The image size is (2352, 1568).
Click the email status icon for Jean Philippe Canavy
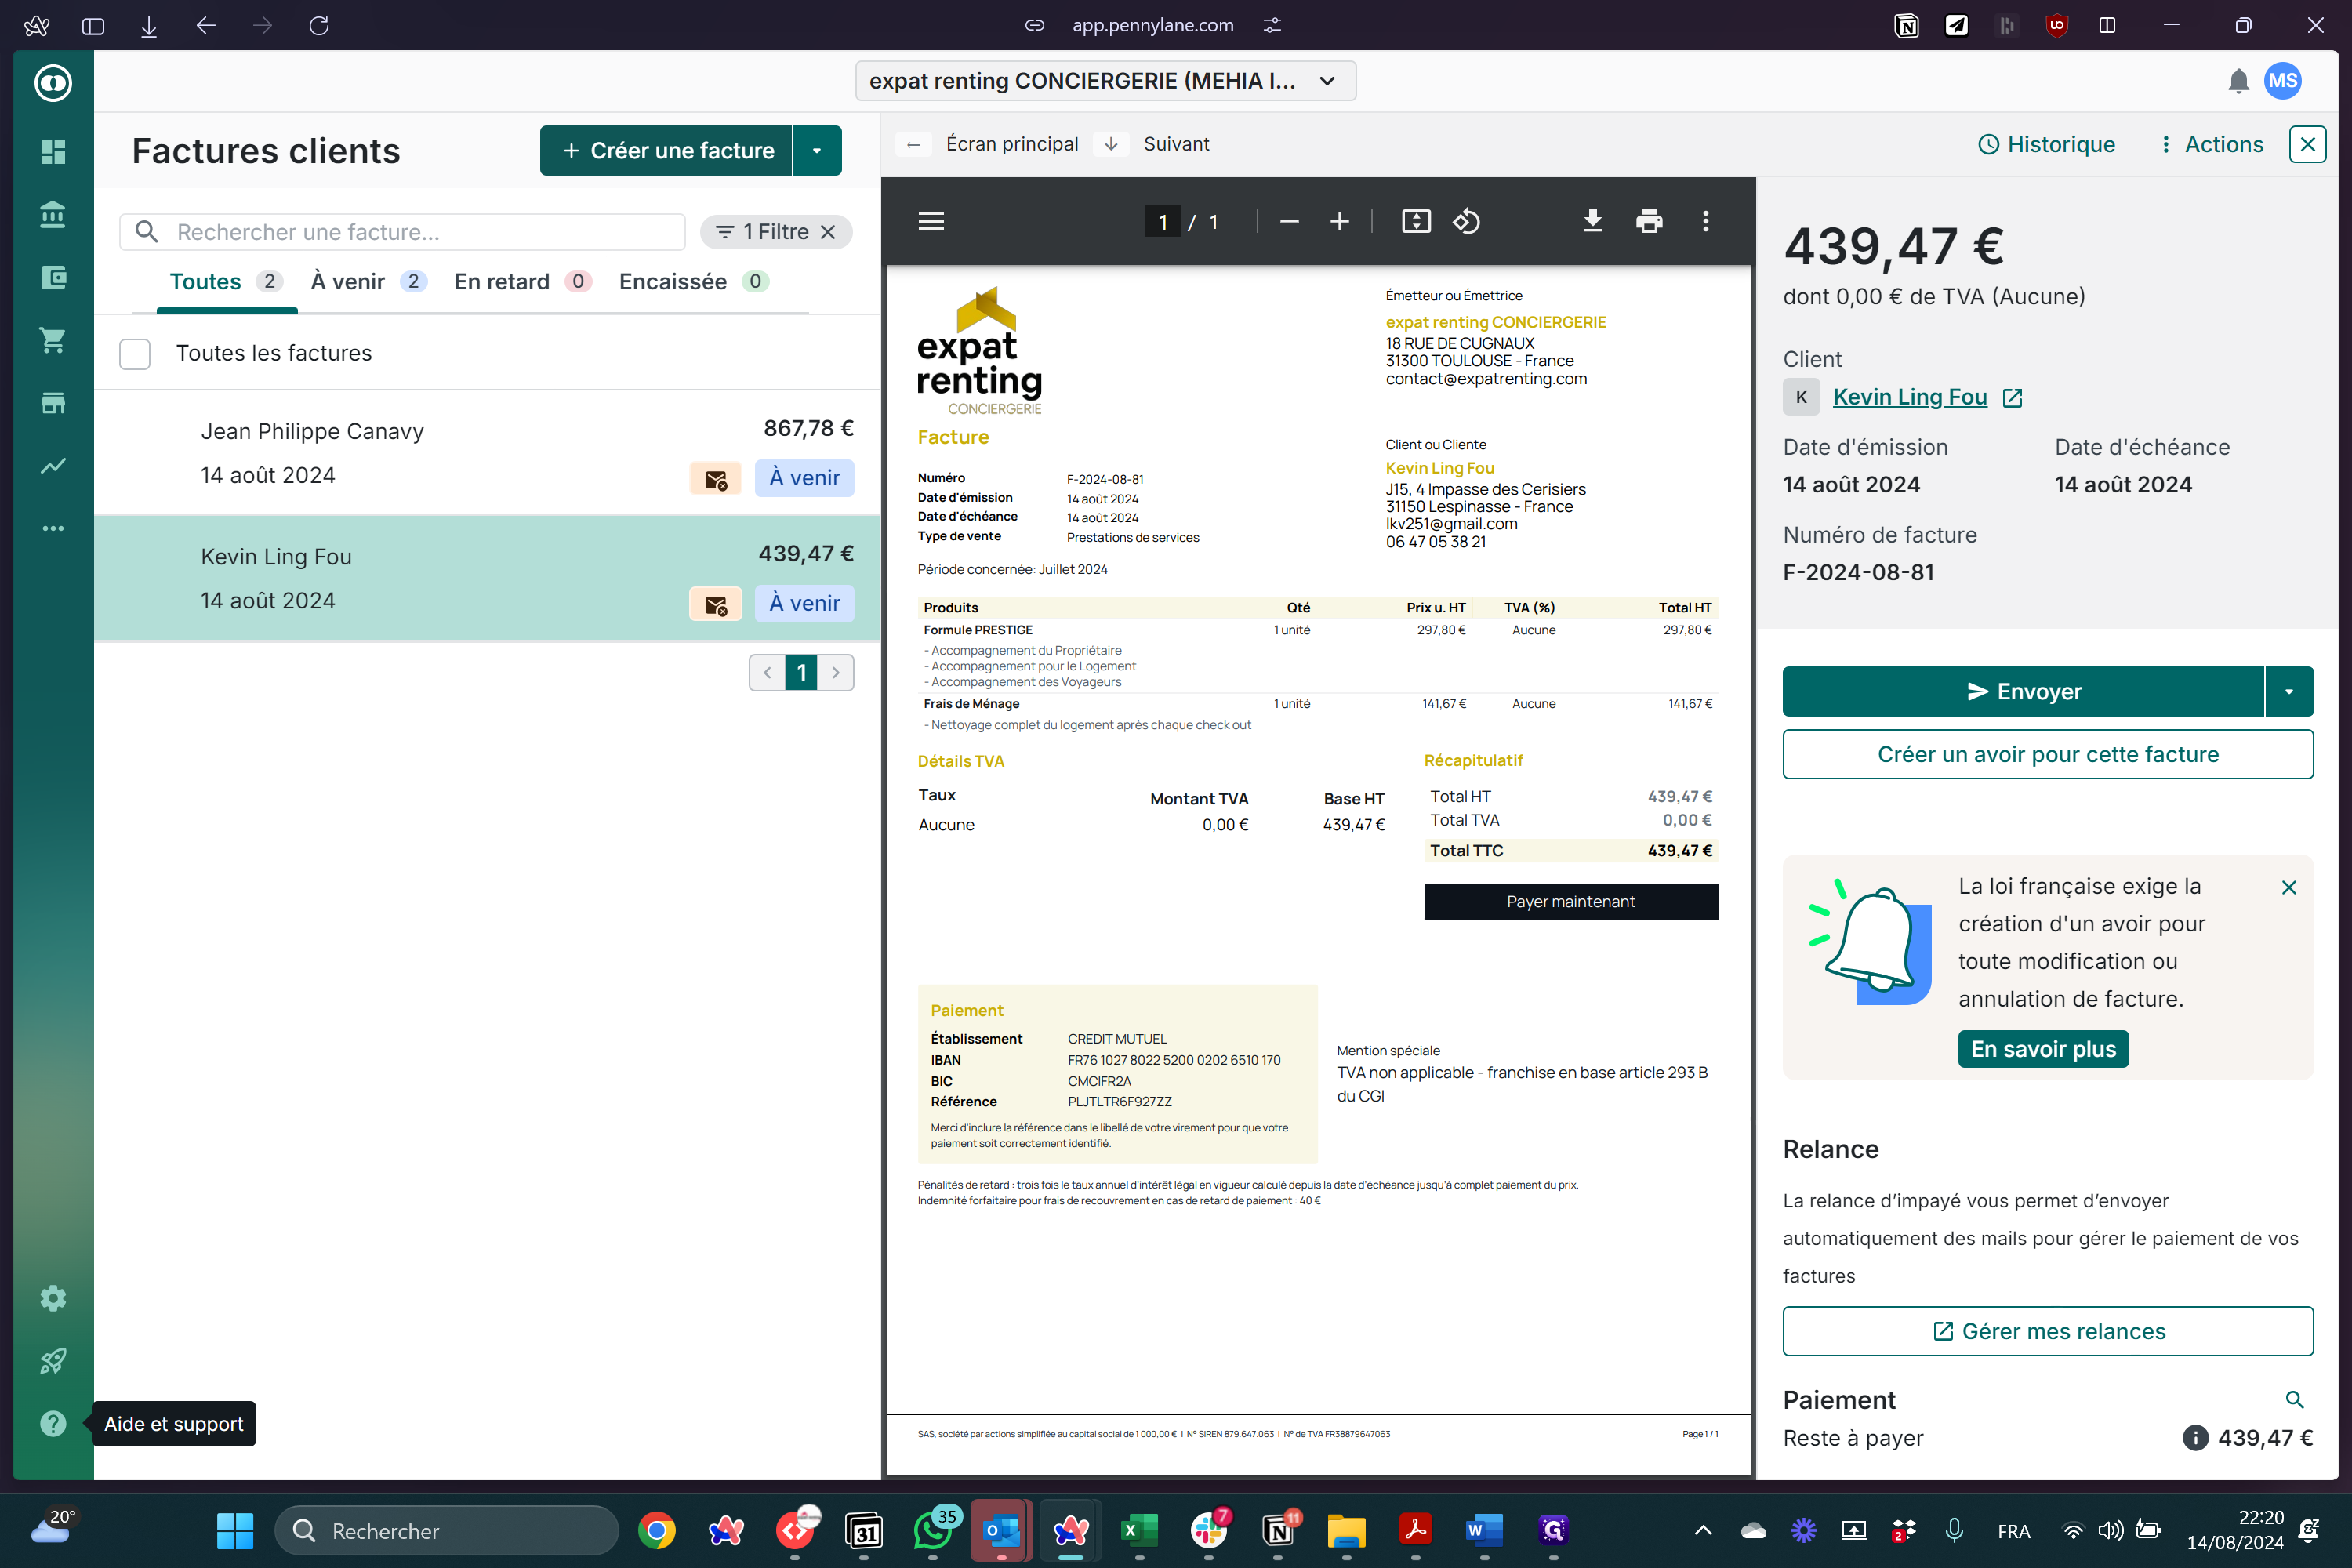tap(716, 479)
